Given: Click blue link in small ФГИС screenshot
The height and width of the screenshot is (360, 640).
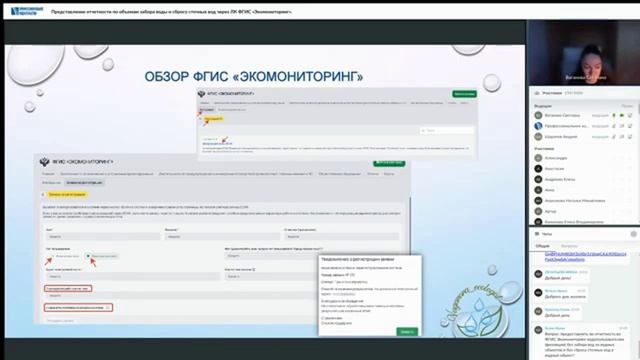Looking at the screenshot, I should [217, 144].
